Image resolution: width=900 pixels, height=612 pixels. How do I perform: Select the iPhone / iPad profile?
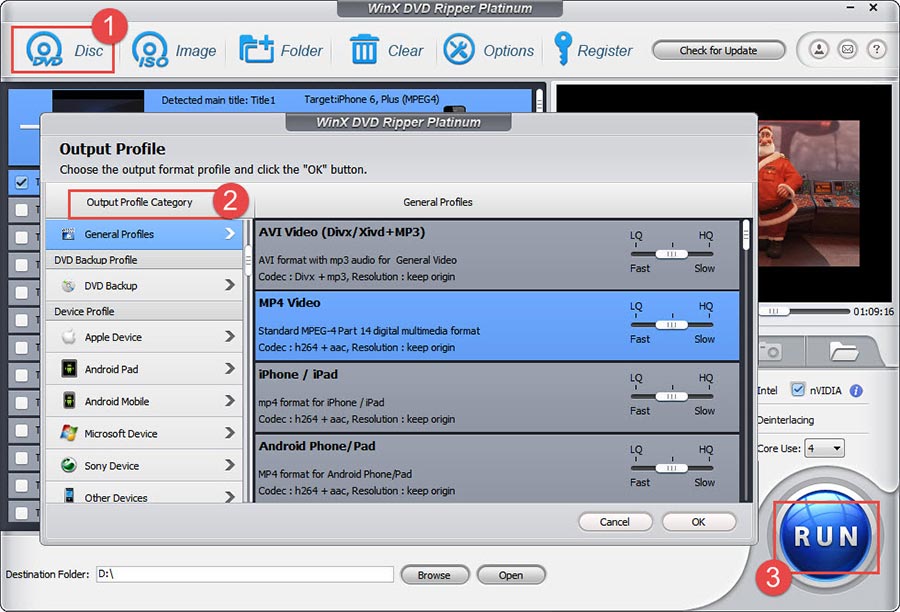click(x=497, y=398)
